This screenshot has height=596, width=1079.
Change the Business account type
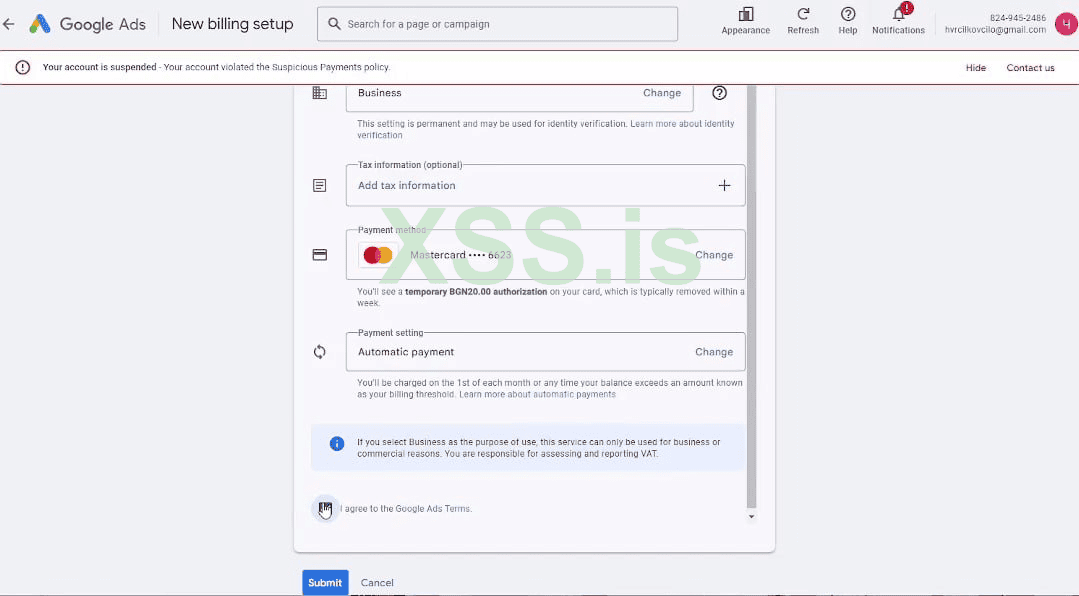[x=662, y=93]
